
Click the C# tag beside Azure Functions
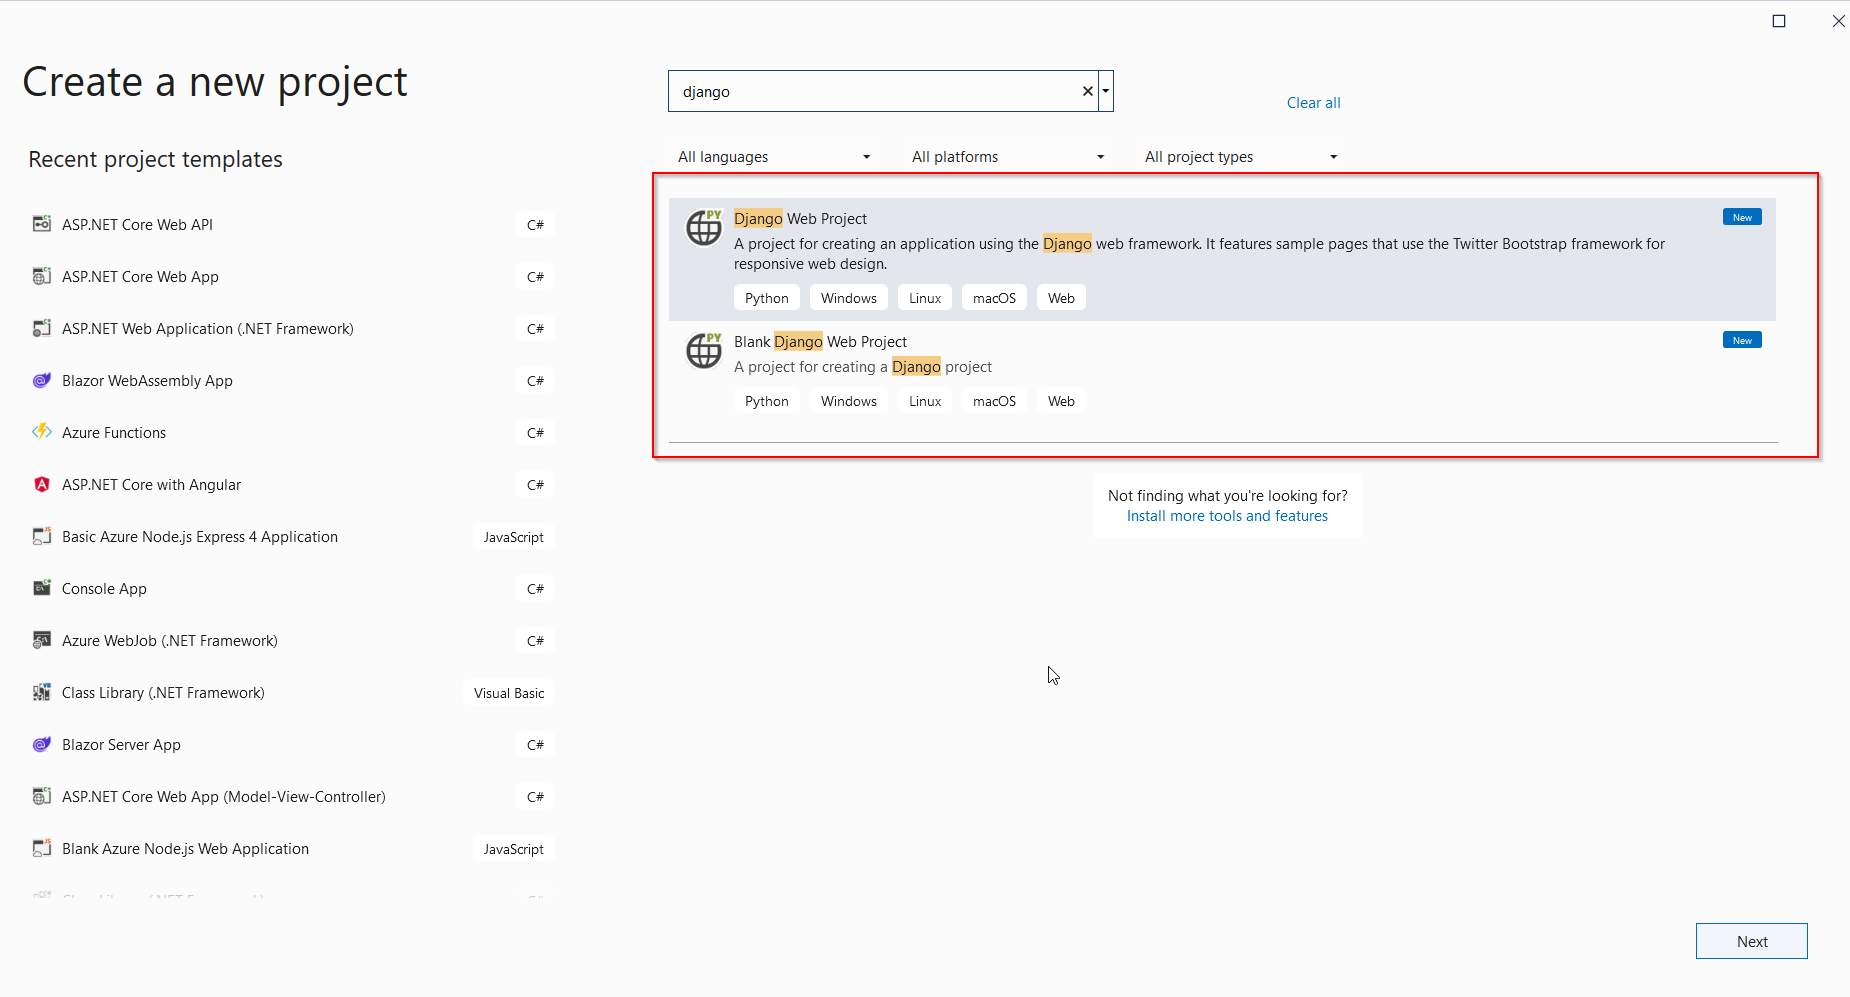point(536,433)
